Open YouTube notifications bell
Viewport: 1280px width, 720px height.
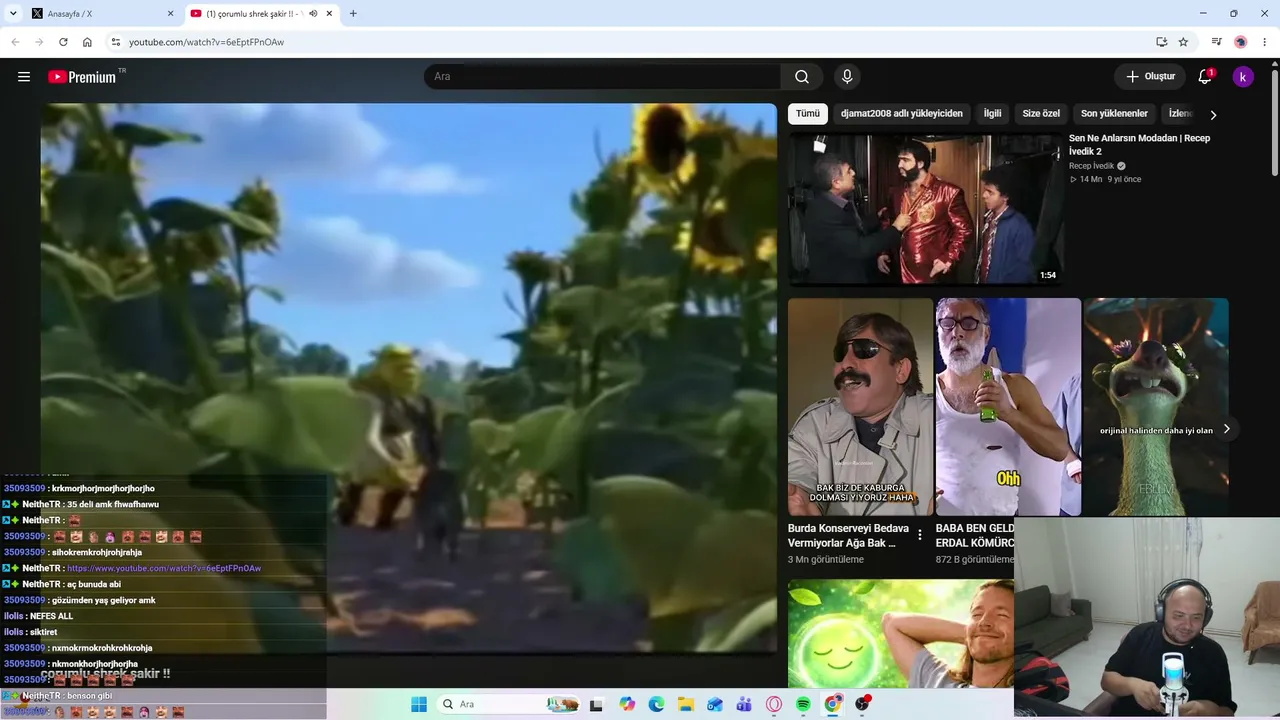pyautogui.click(x=1205, y=77)
